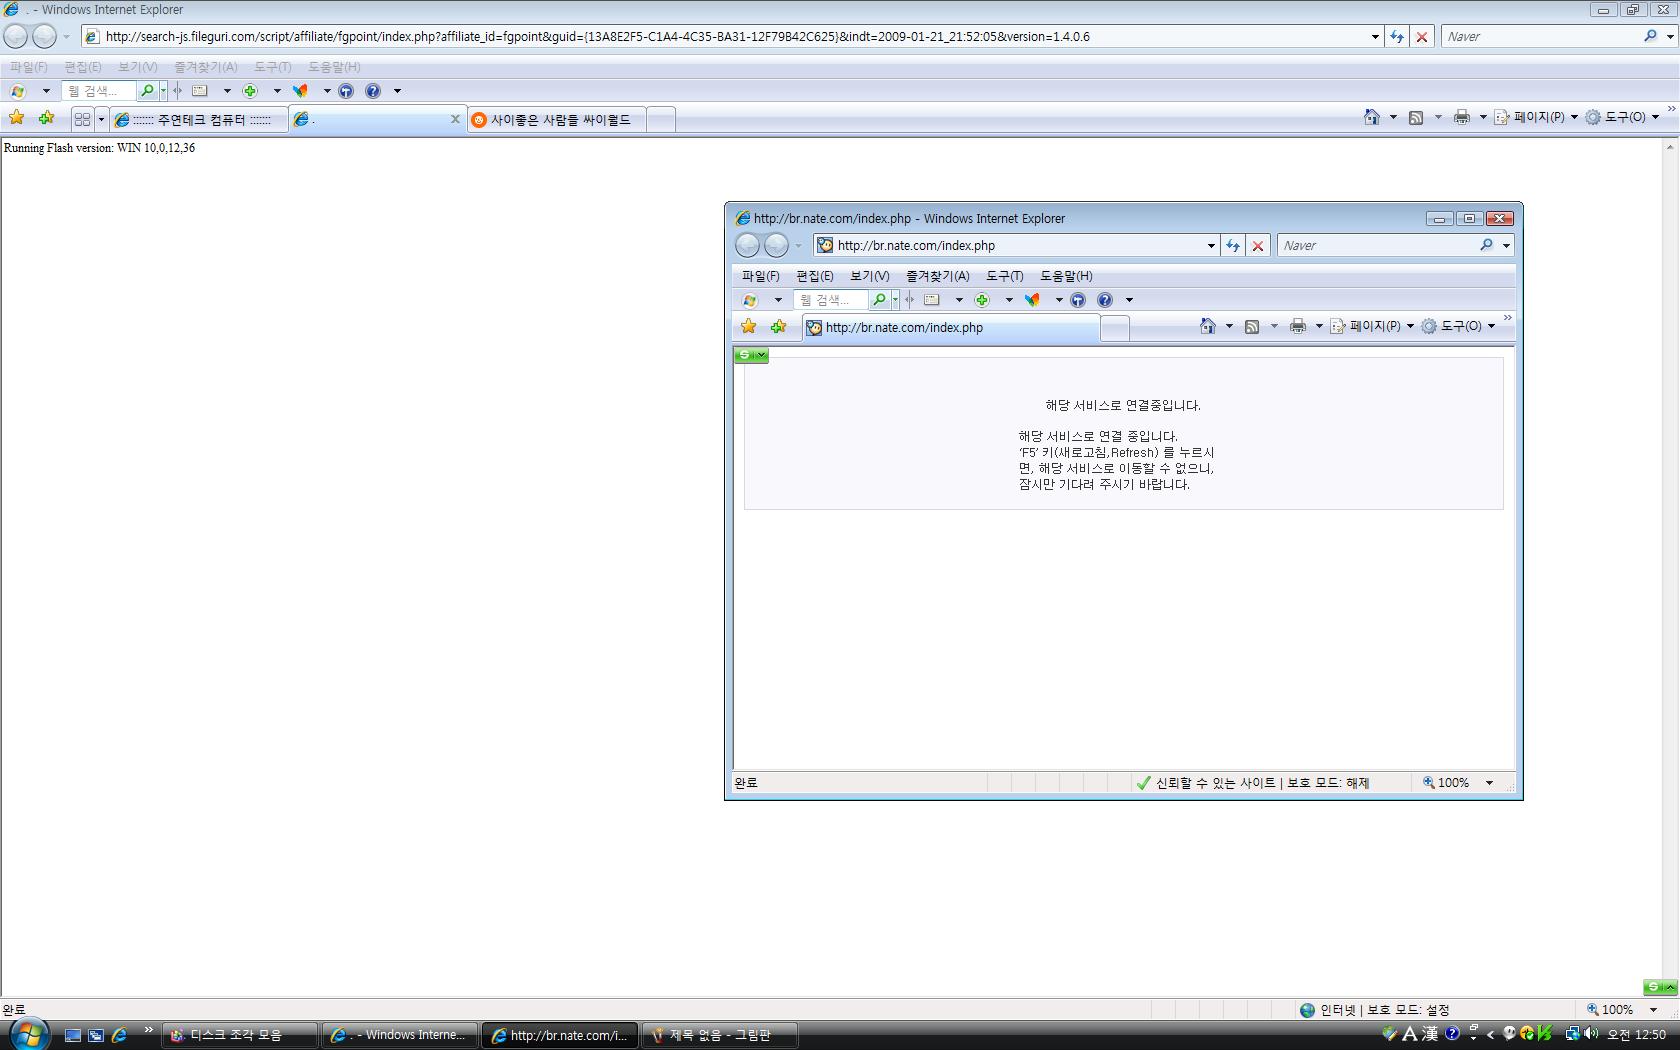Screen dimensions: 1680x1050
Task: Close the active blank tab in the main window
Action: click(455, 119)
